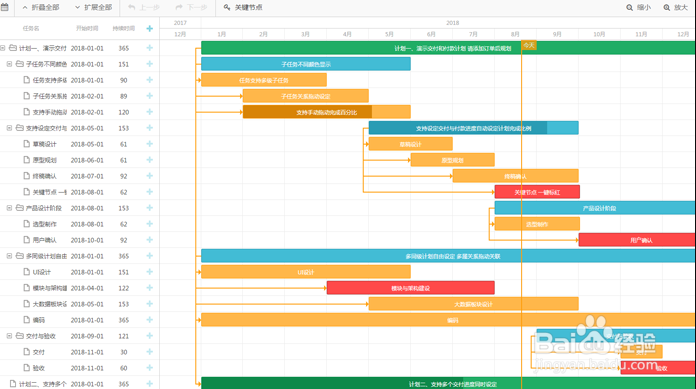The height and width of the screenshot is (389, 696).
Task: Click the 开始时间 column header
Action: [87, 28]
